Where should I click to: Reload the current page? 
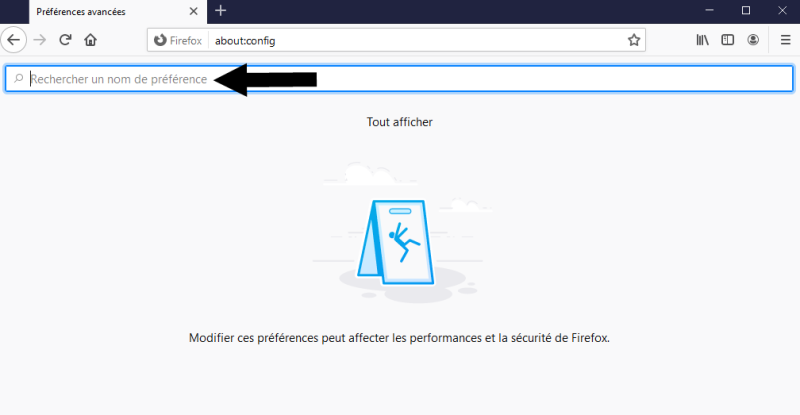coord(65,40)
